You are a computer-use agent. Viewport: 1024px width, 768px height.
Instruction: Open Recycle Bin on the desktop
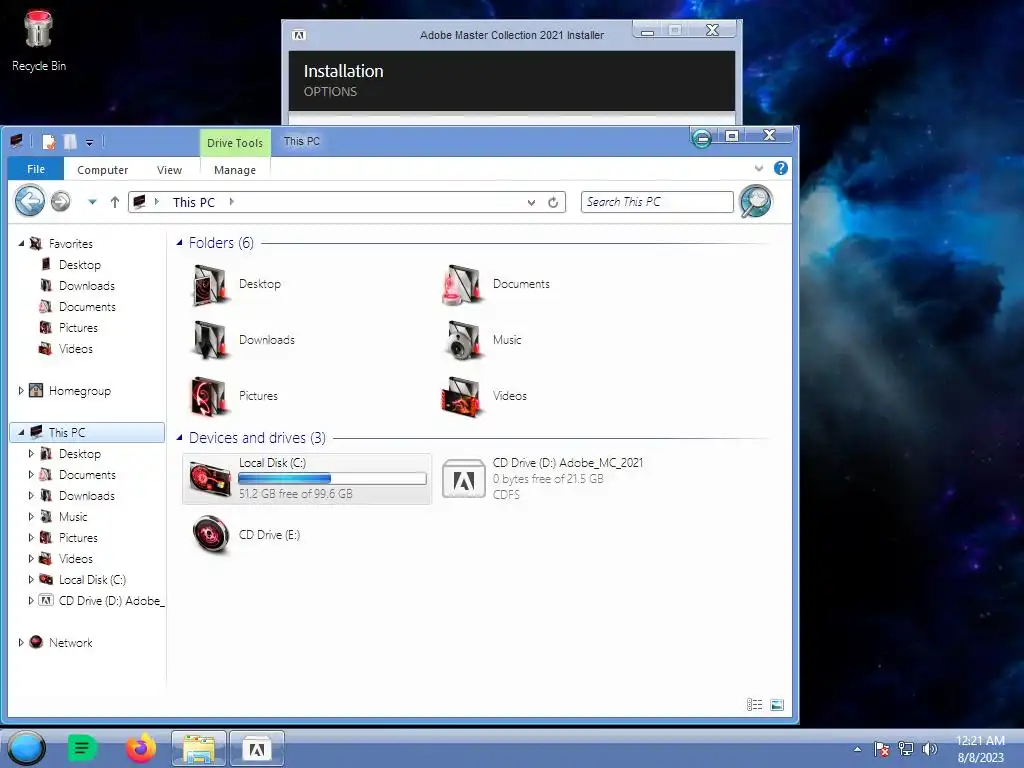[x=39, y=40]
